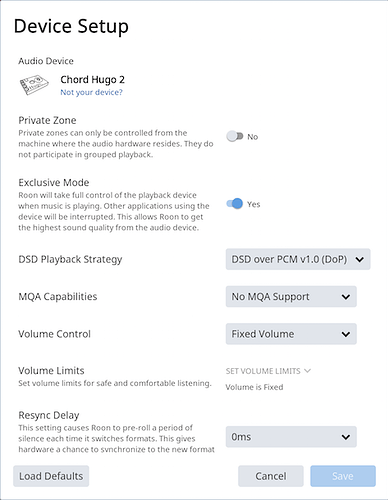
Task: Expand SET VOLUME LIMITS
Action: (x=268, y=371)
